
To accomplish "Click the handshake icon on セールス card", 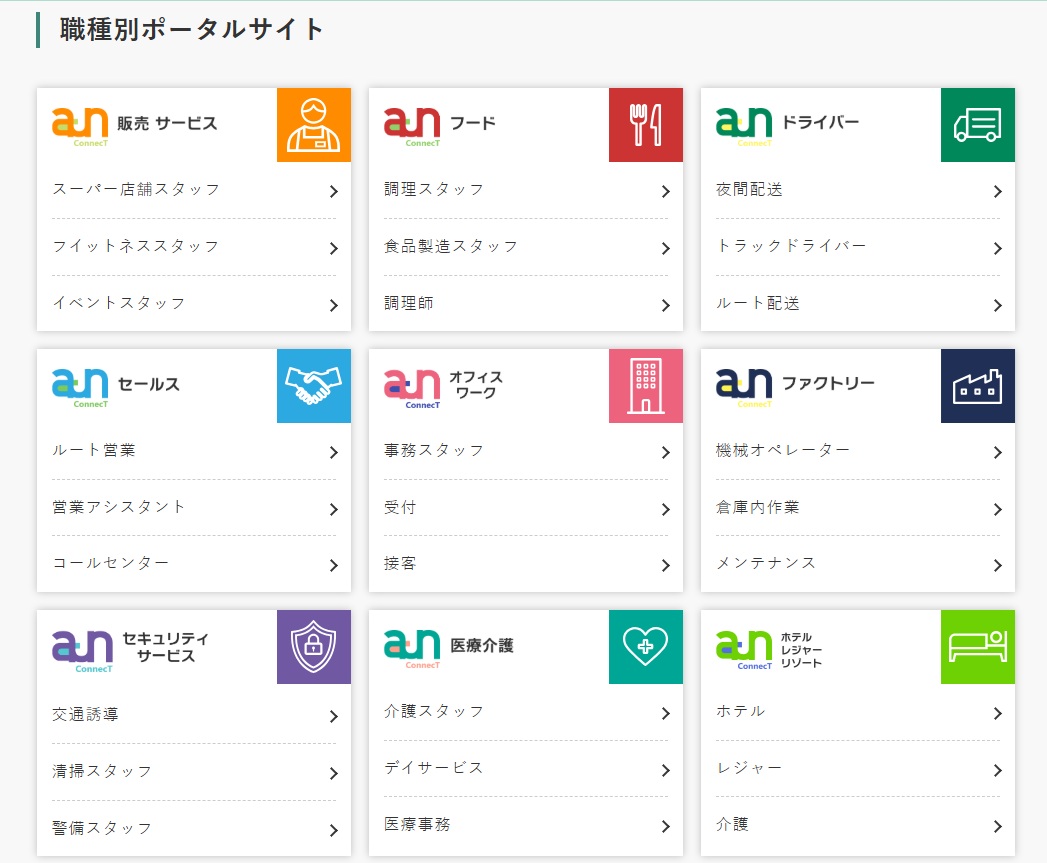I will click(x=313, y=386).
